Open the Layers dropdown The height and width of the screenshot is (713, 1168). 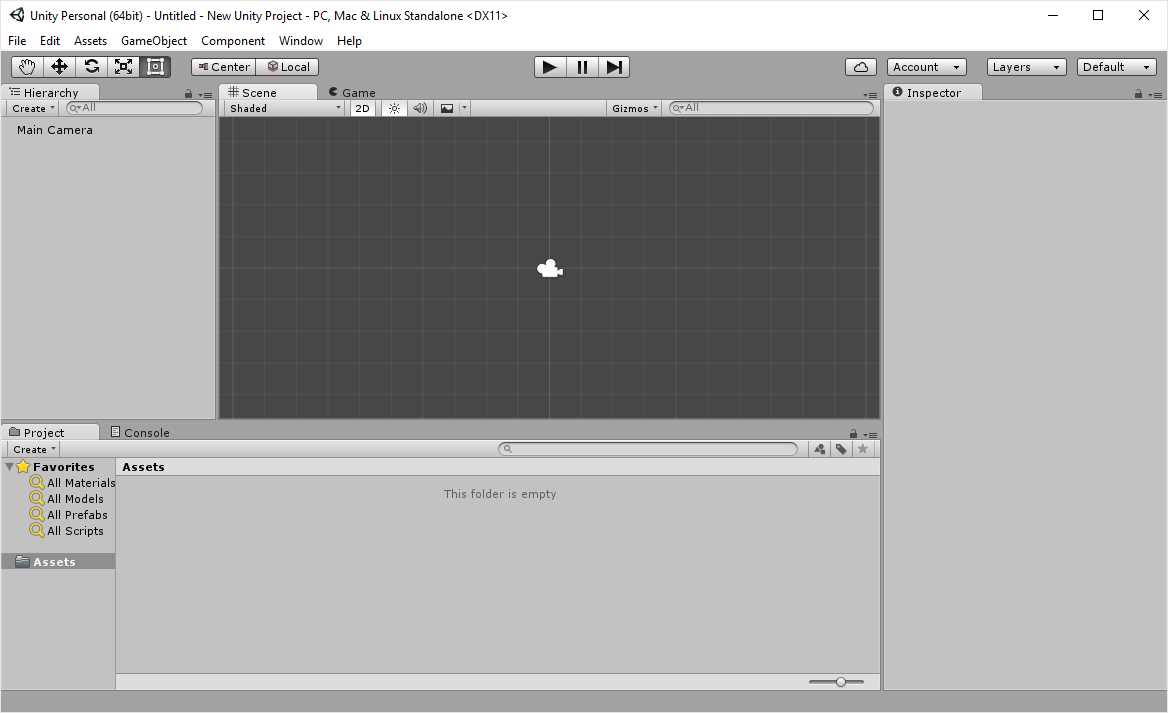click(x=1026, y=66)
